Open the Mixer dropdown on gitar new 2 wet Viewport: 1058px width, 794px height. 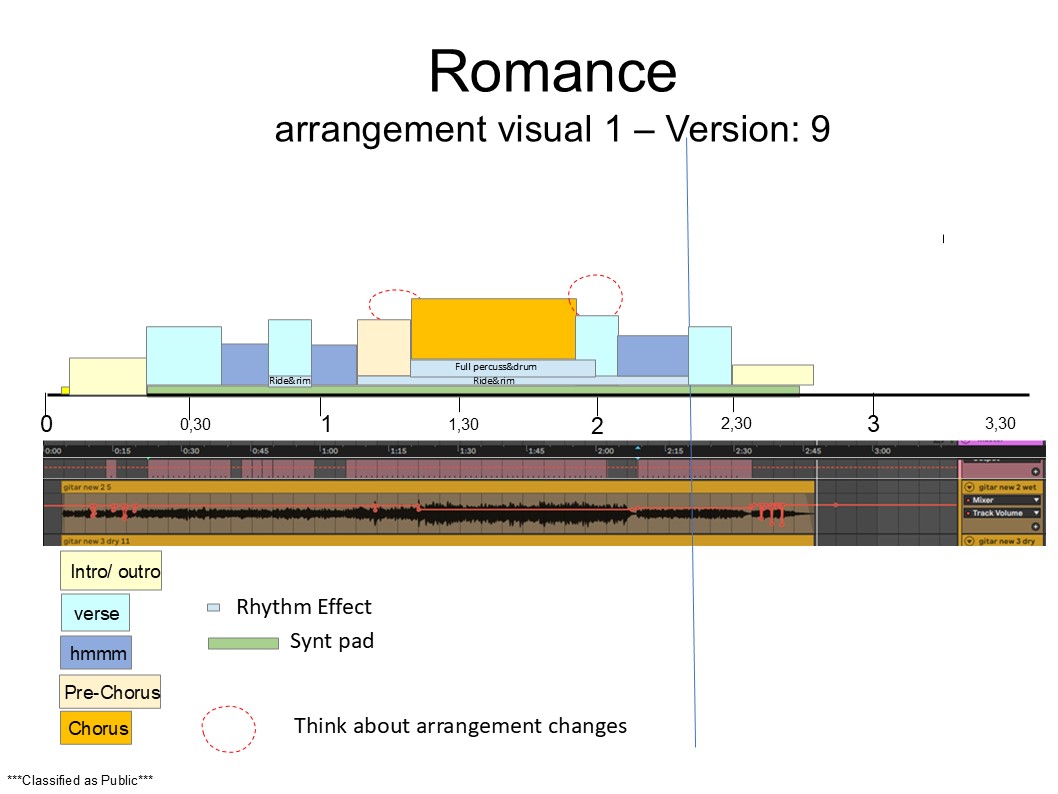pyautogui.click(x=1036, y=500)
